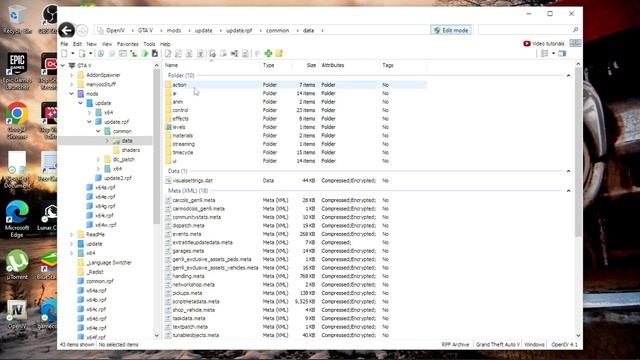Click the green plus toolbar icon
Viewport: 640px width, 360px height.
[x=268, y=53]
